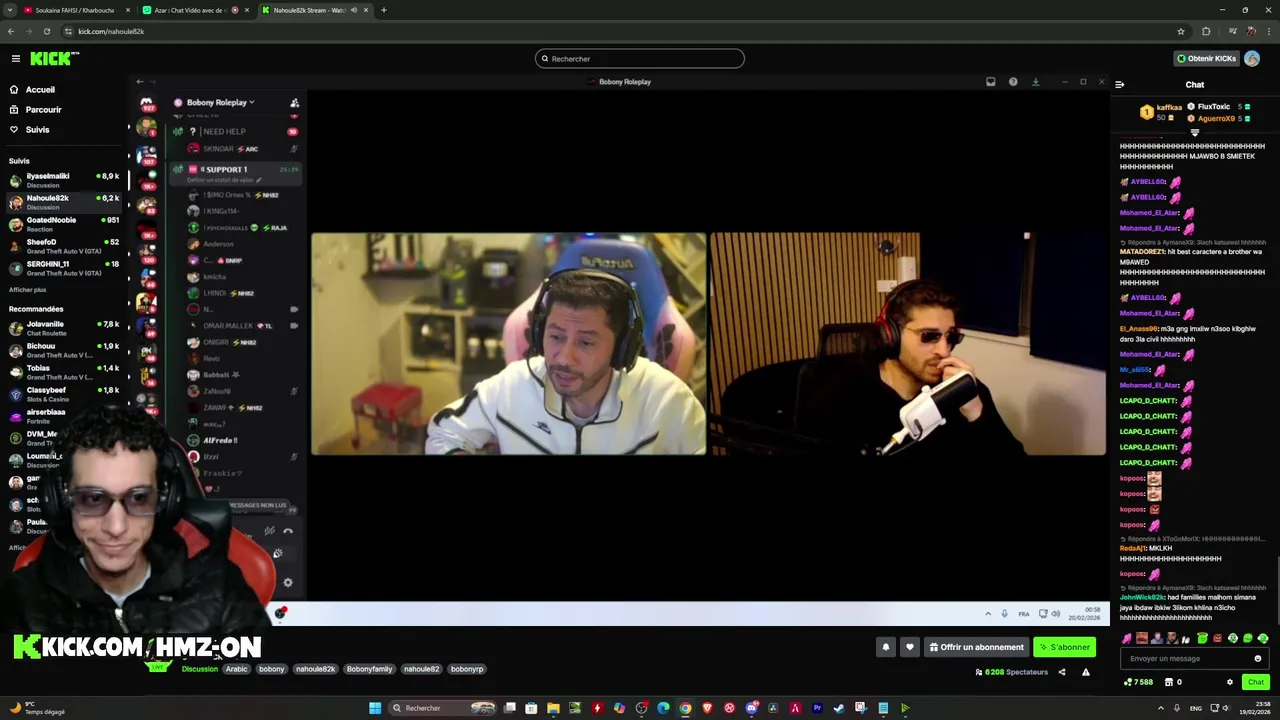Click the report warning triangle icon
This screenshot has width=1280, height=720.
(x=1086, y=672)
